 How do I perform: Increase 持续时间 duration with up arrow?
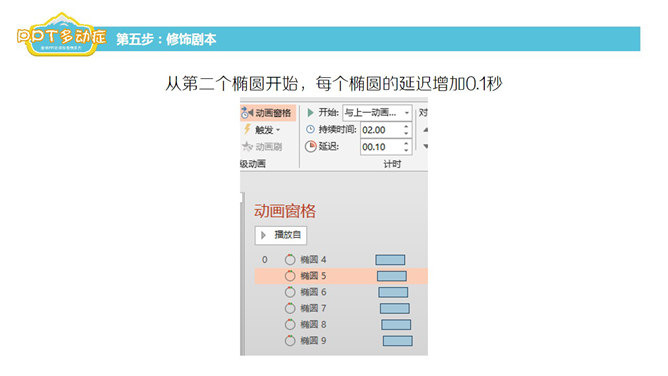406,126
